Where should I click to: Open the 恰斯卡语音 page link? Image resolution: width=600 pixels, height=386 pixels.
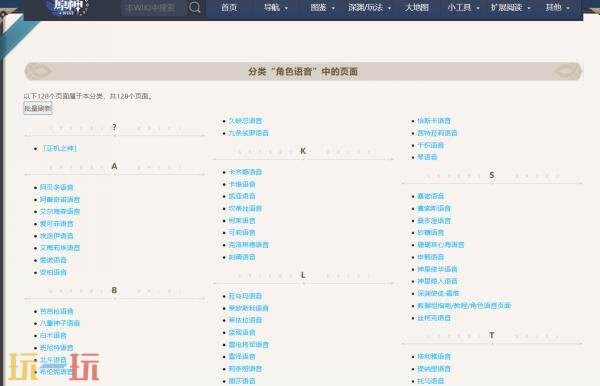[x=434, y=121]
